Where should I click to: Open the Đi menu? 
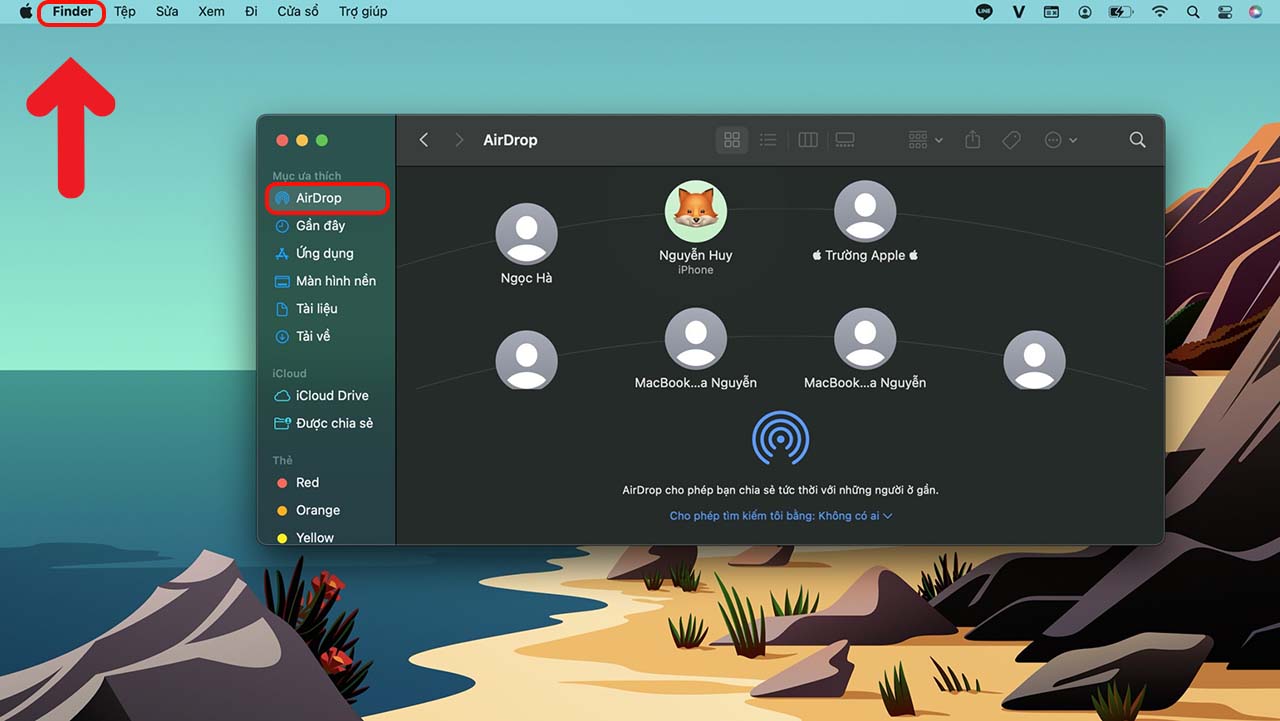[x=251, y=12]
